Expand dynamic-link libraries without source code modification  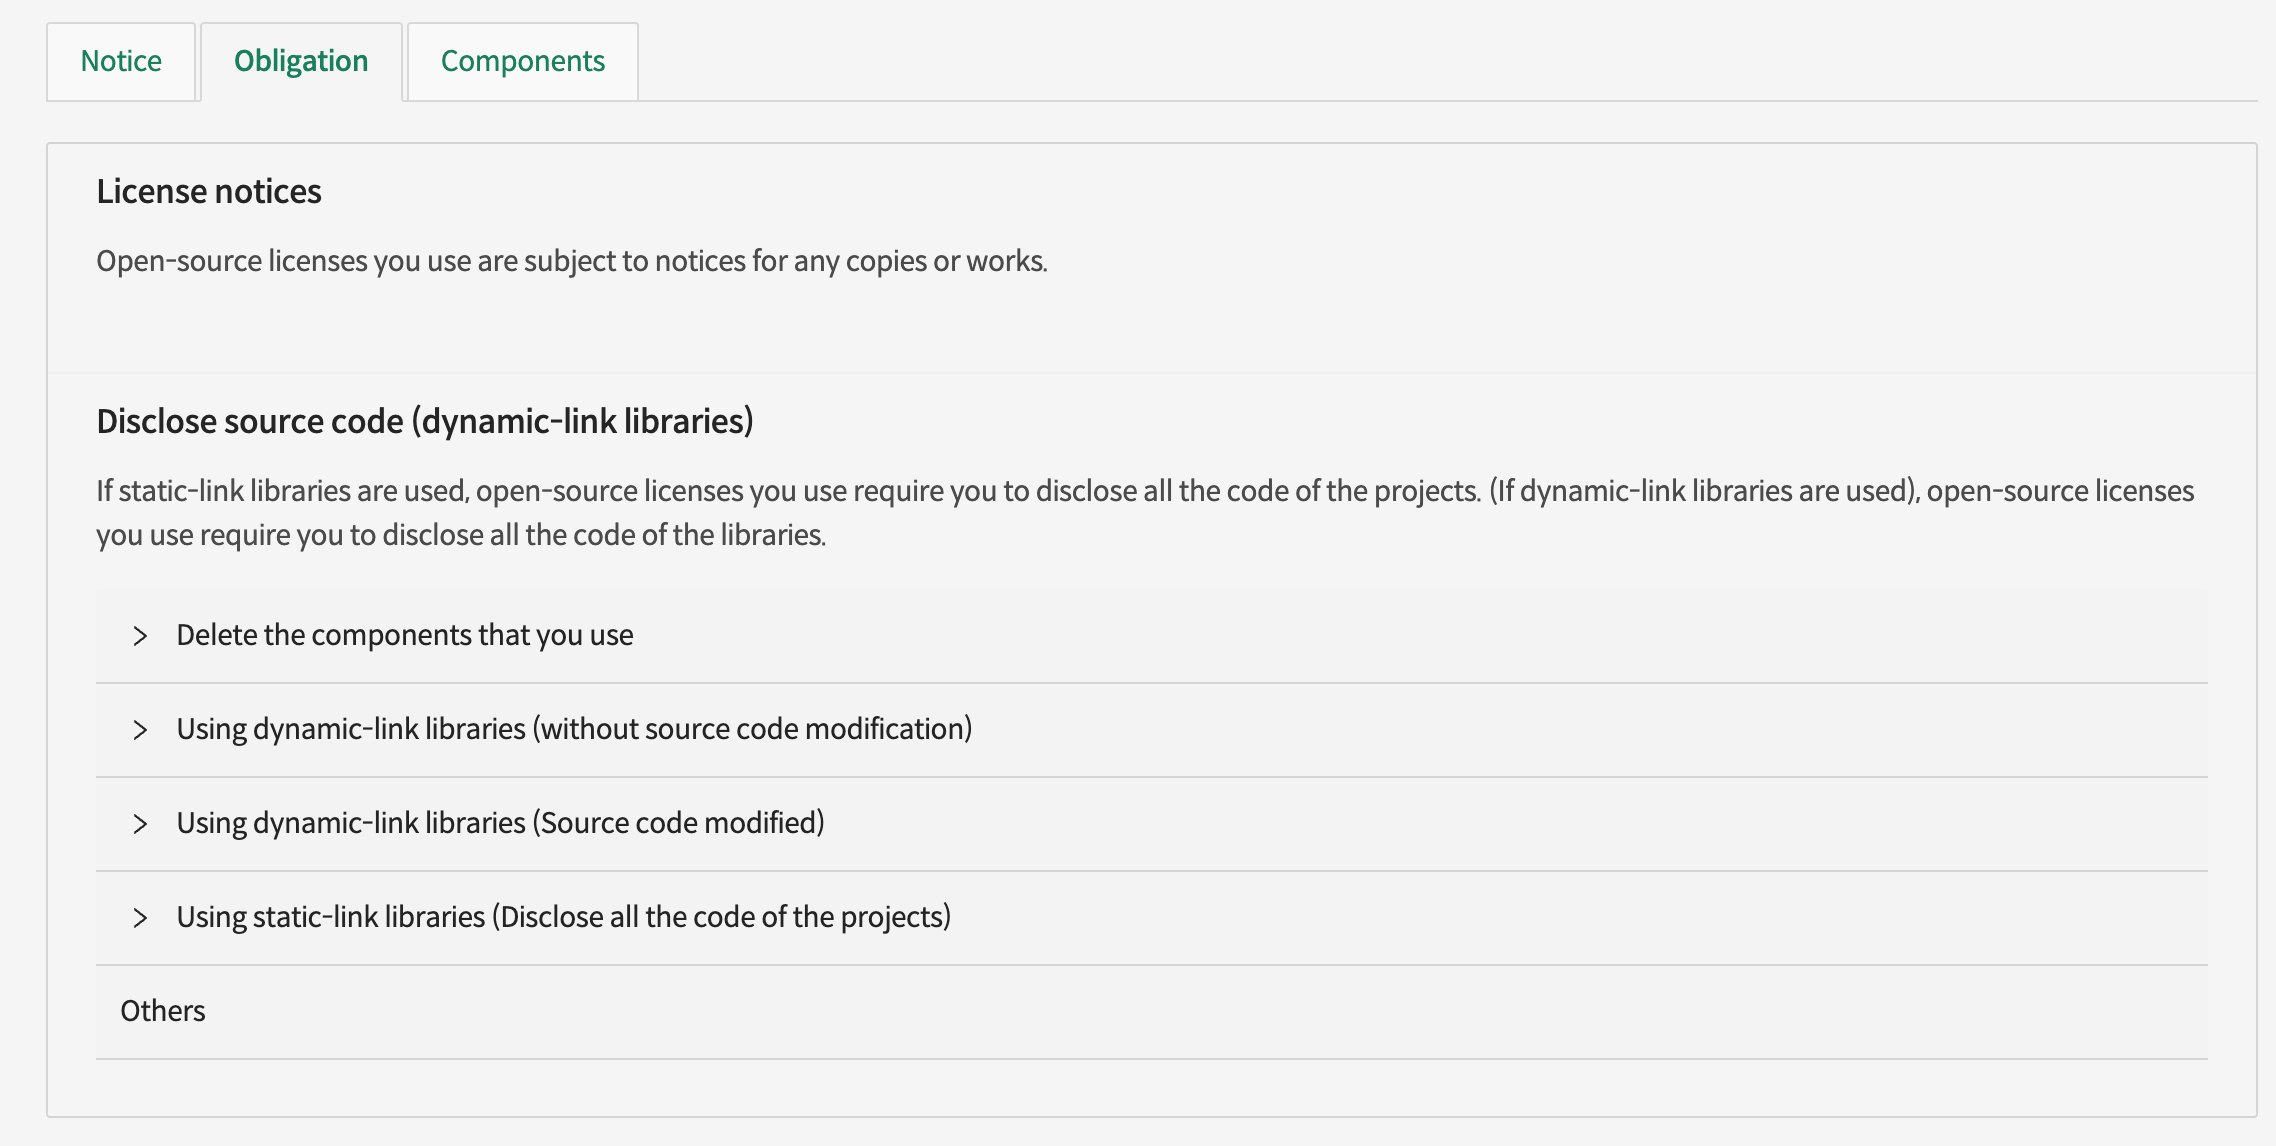(x=574, y=730)
